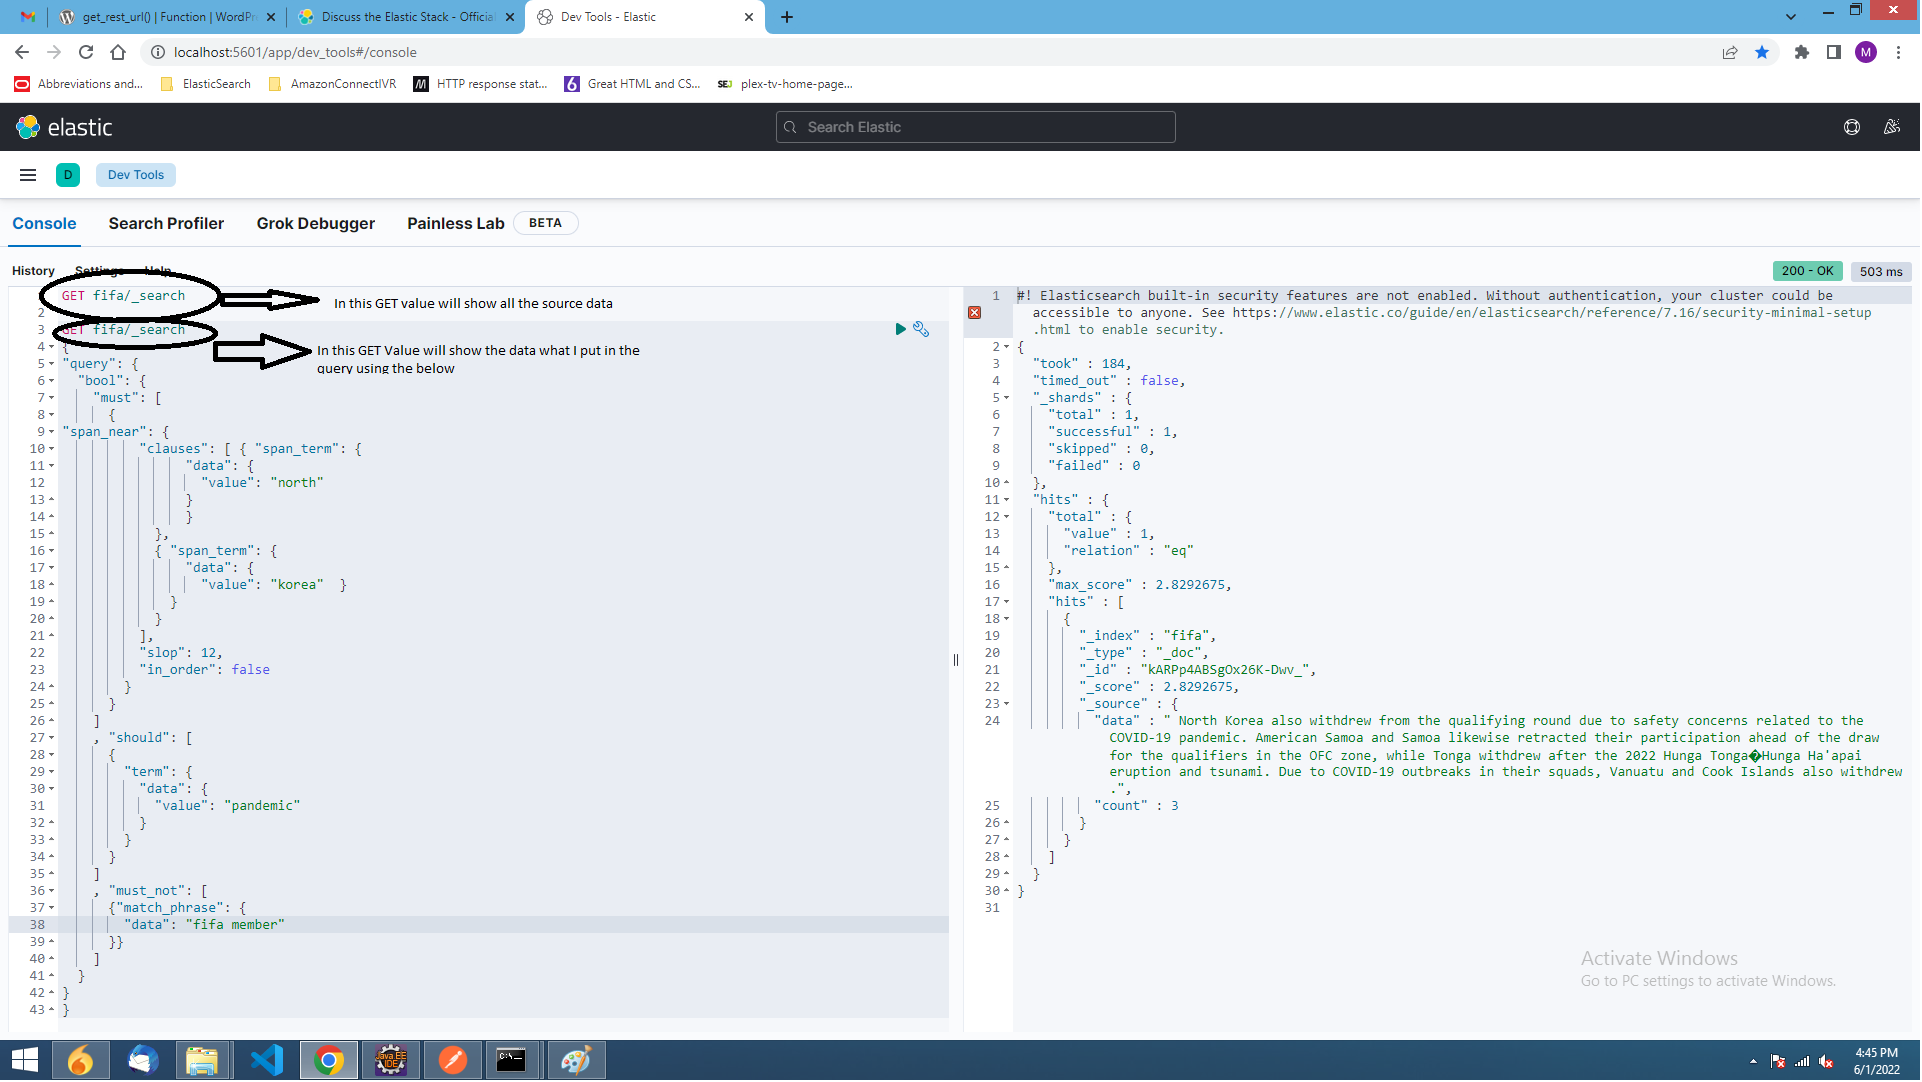The width and height of the screenshot is (1922, 1082).
Task: Open the help menu lifebuoy icon
Action: [1852, 127]
